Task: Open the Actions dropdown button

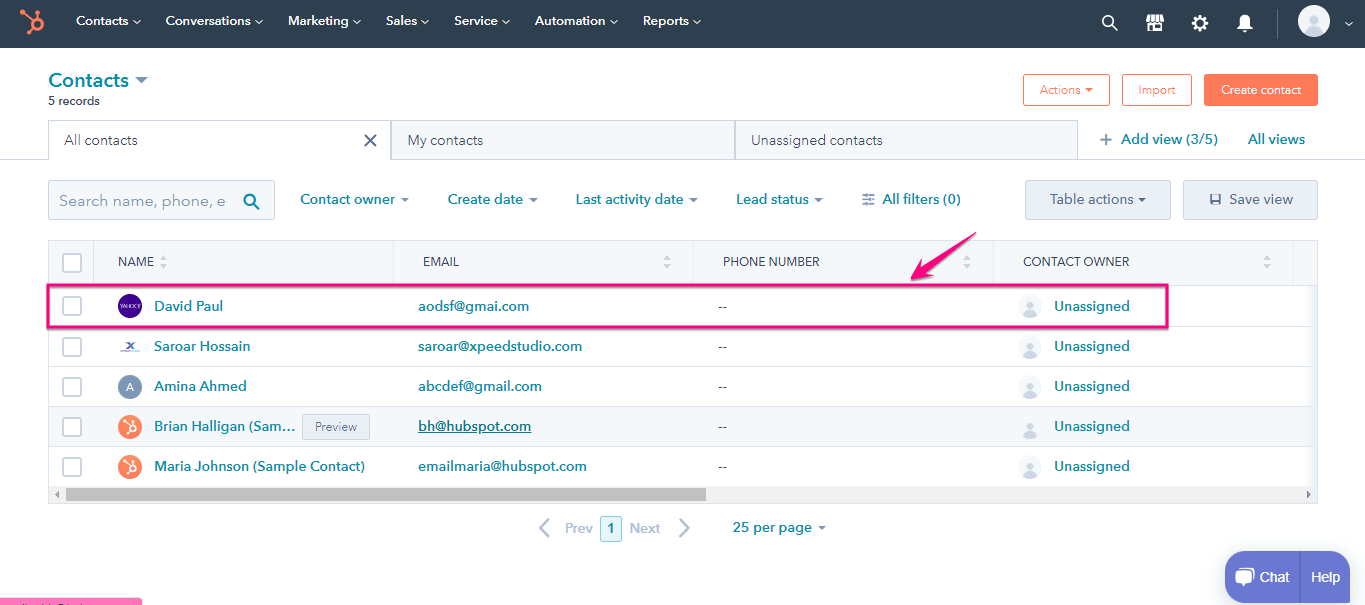Action: click(x=1066, y=90)
